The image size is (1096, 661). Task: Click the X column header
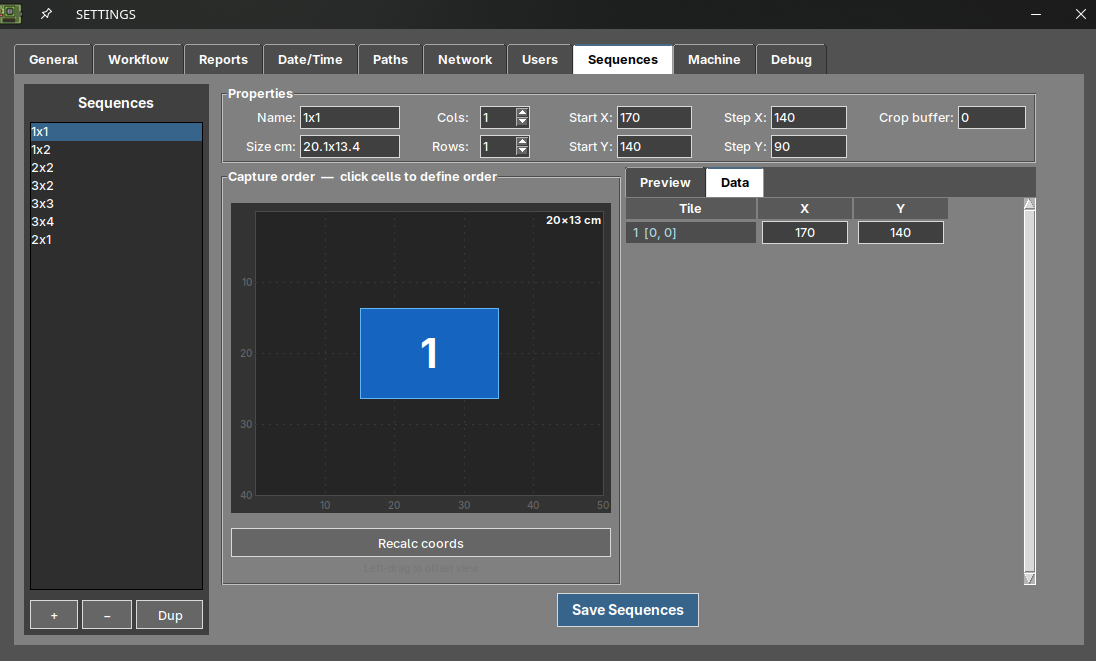(x=805, y=208)
